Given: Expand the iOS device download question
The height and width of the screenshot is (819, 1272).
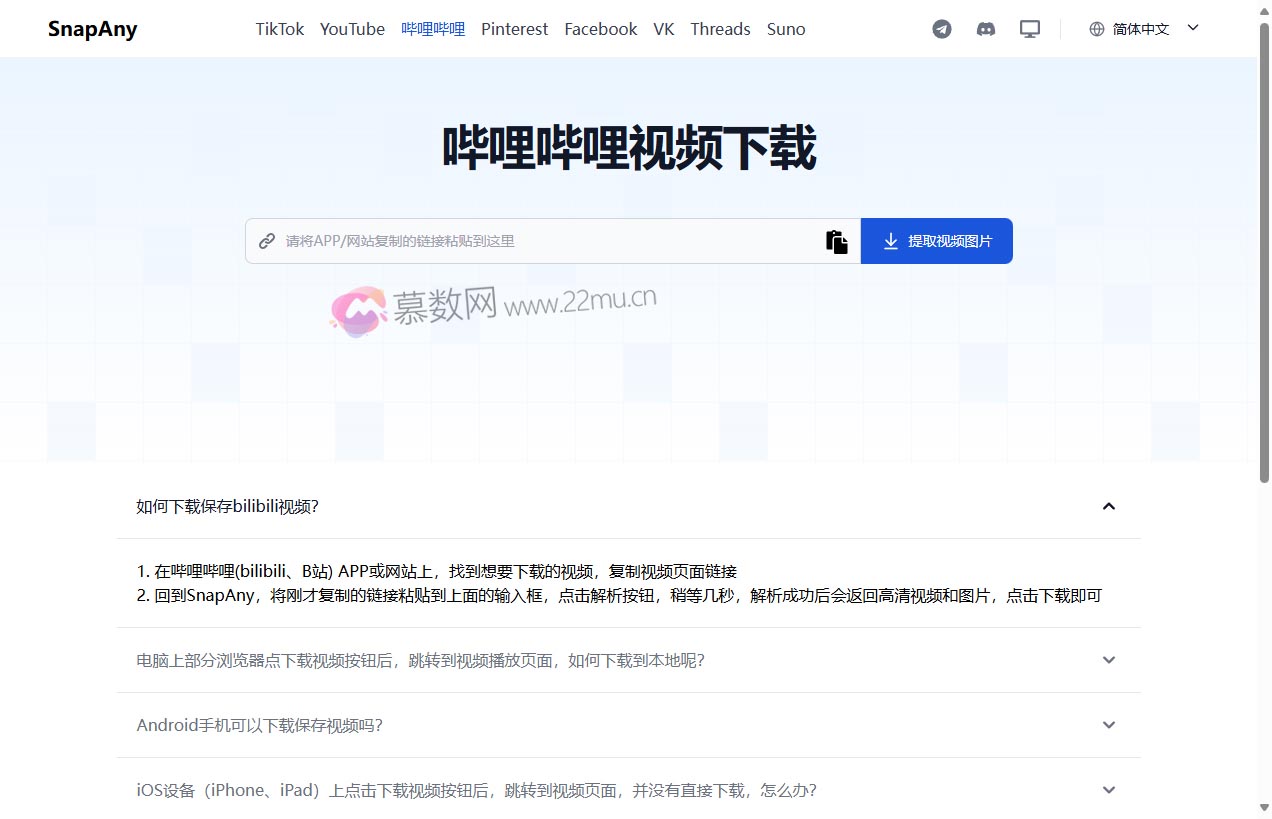Looking at the screenshot, I should [x=1108, y=790].
